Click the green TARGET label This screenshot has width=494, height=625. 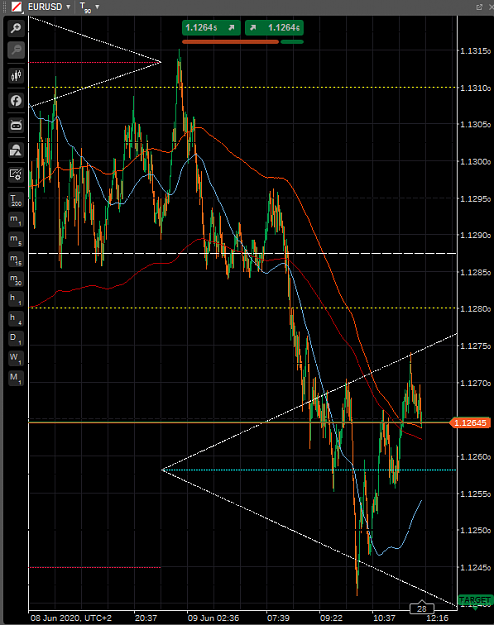[474, 600]
